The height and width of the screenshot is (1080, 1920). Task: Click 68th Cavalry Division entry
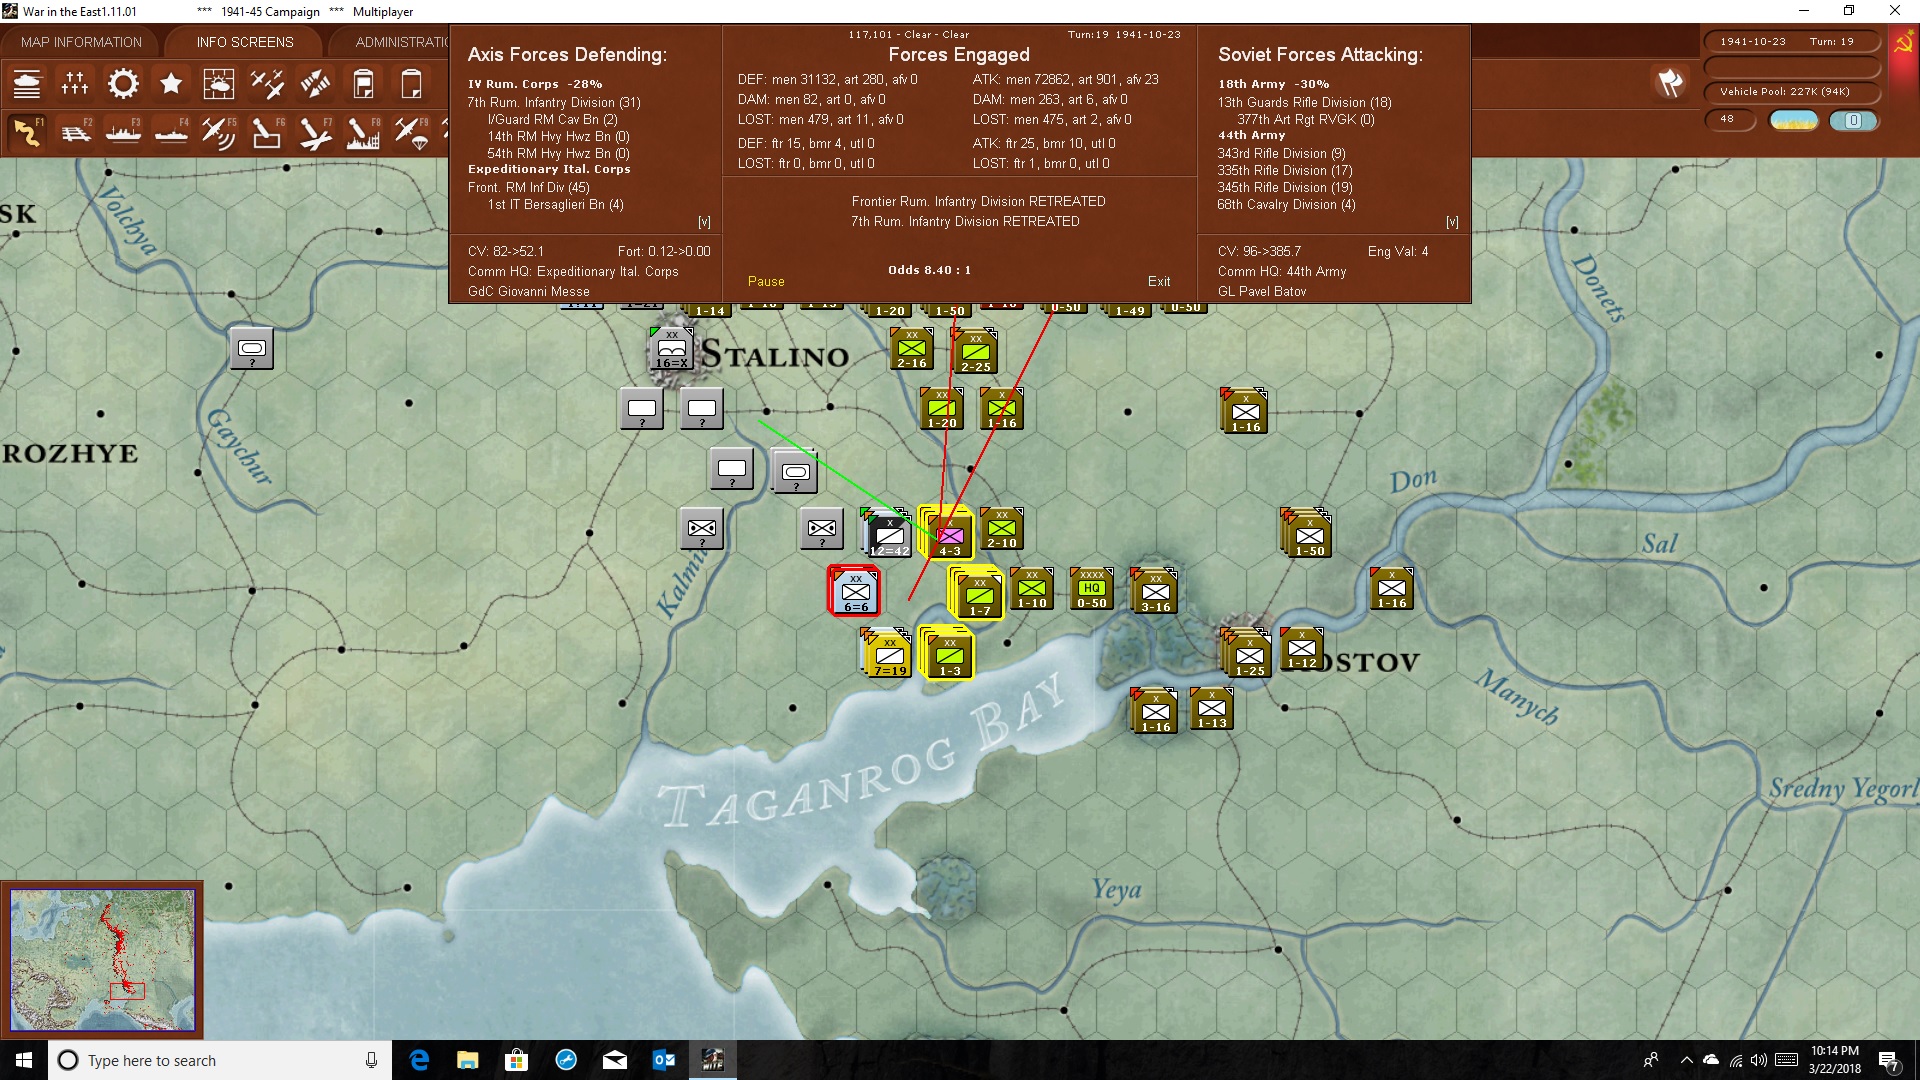(x=1286, y=204)
